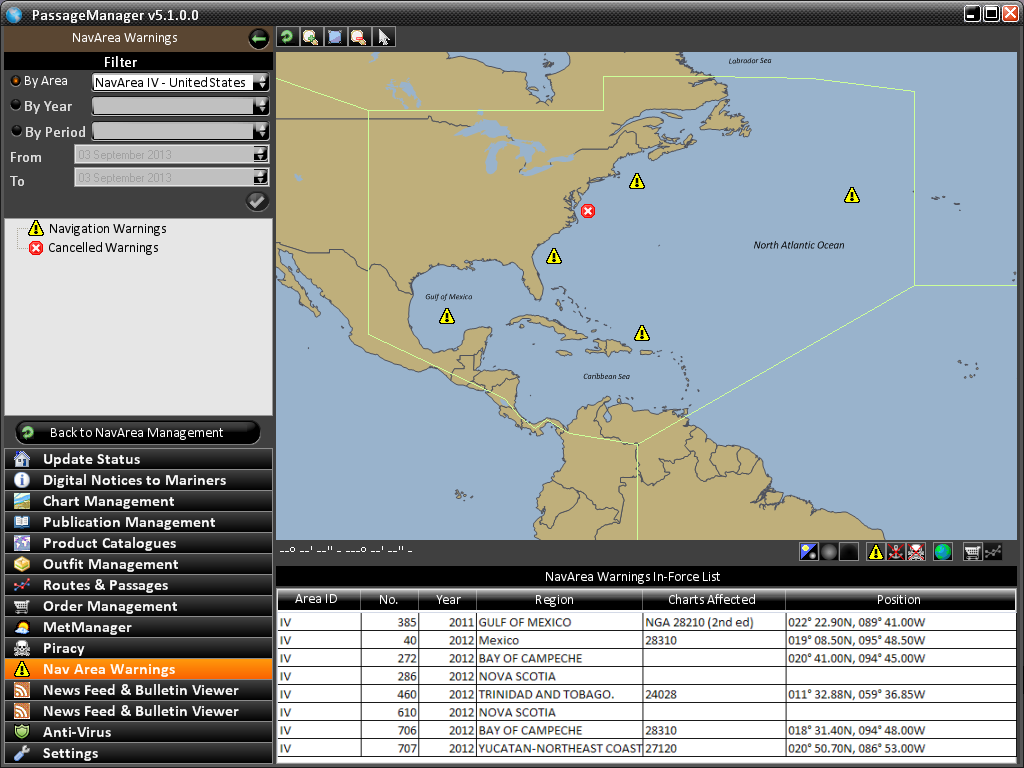Select BAY OF CAMPECHE warning 706 row
The width and height of the screenshot is (1024, 768).
[x=647, y=730]
